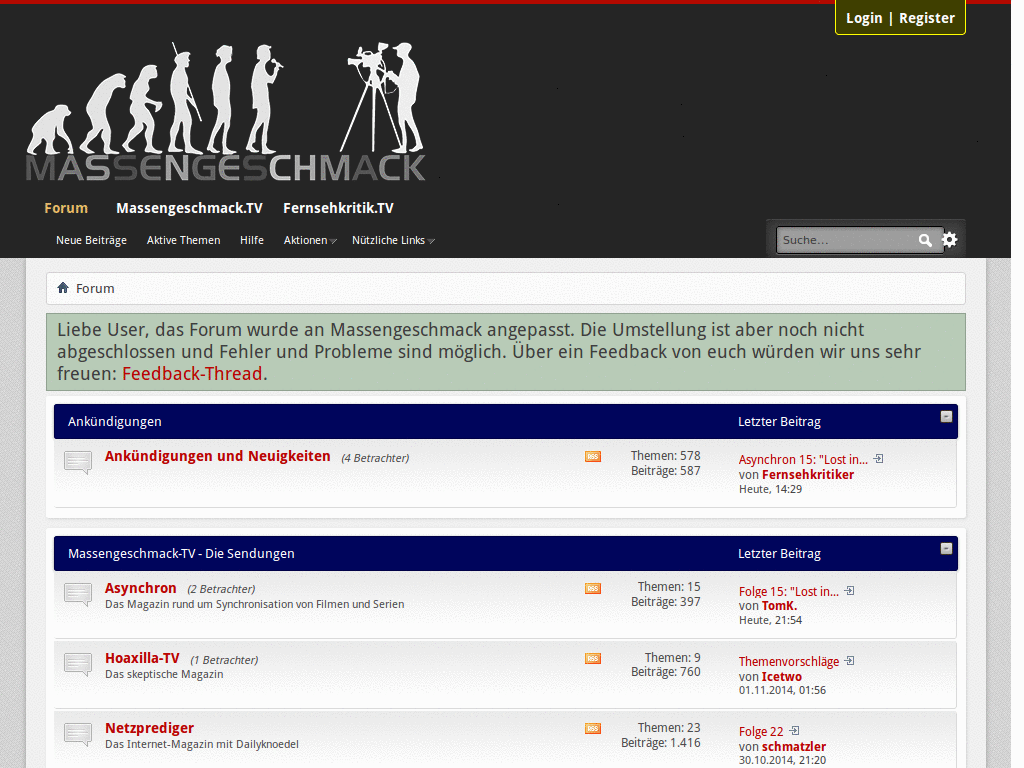Click the (2 Betrachter) text
The width and height of the screenshot is (1024, 768).
(x=221, y=590)
